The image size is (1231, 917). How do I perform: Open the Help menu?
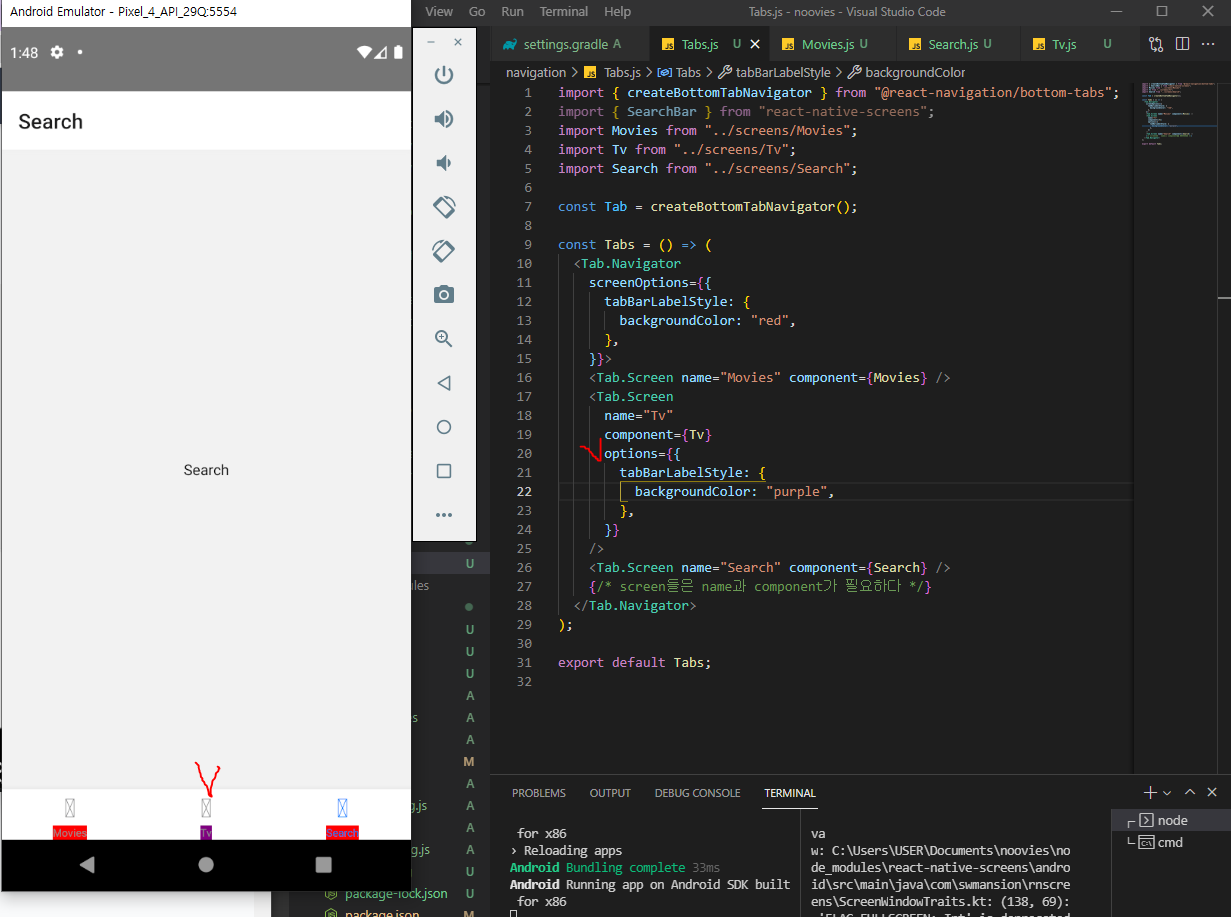(x=618, y=11)
